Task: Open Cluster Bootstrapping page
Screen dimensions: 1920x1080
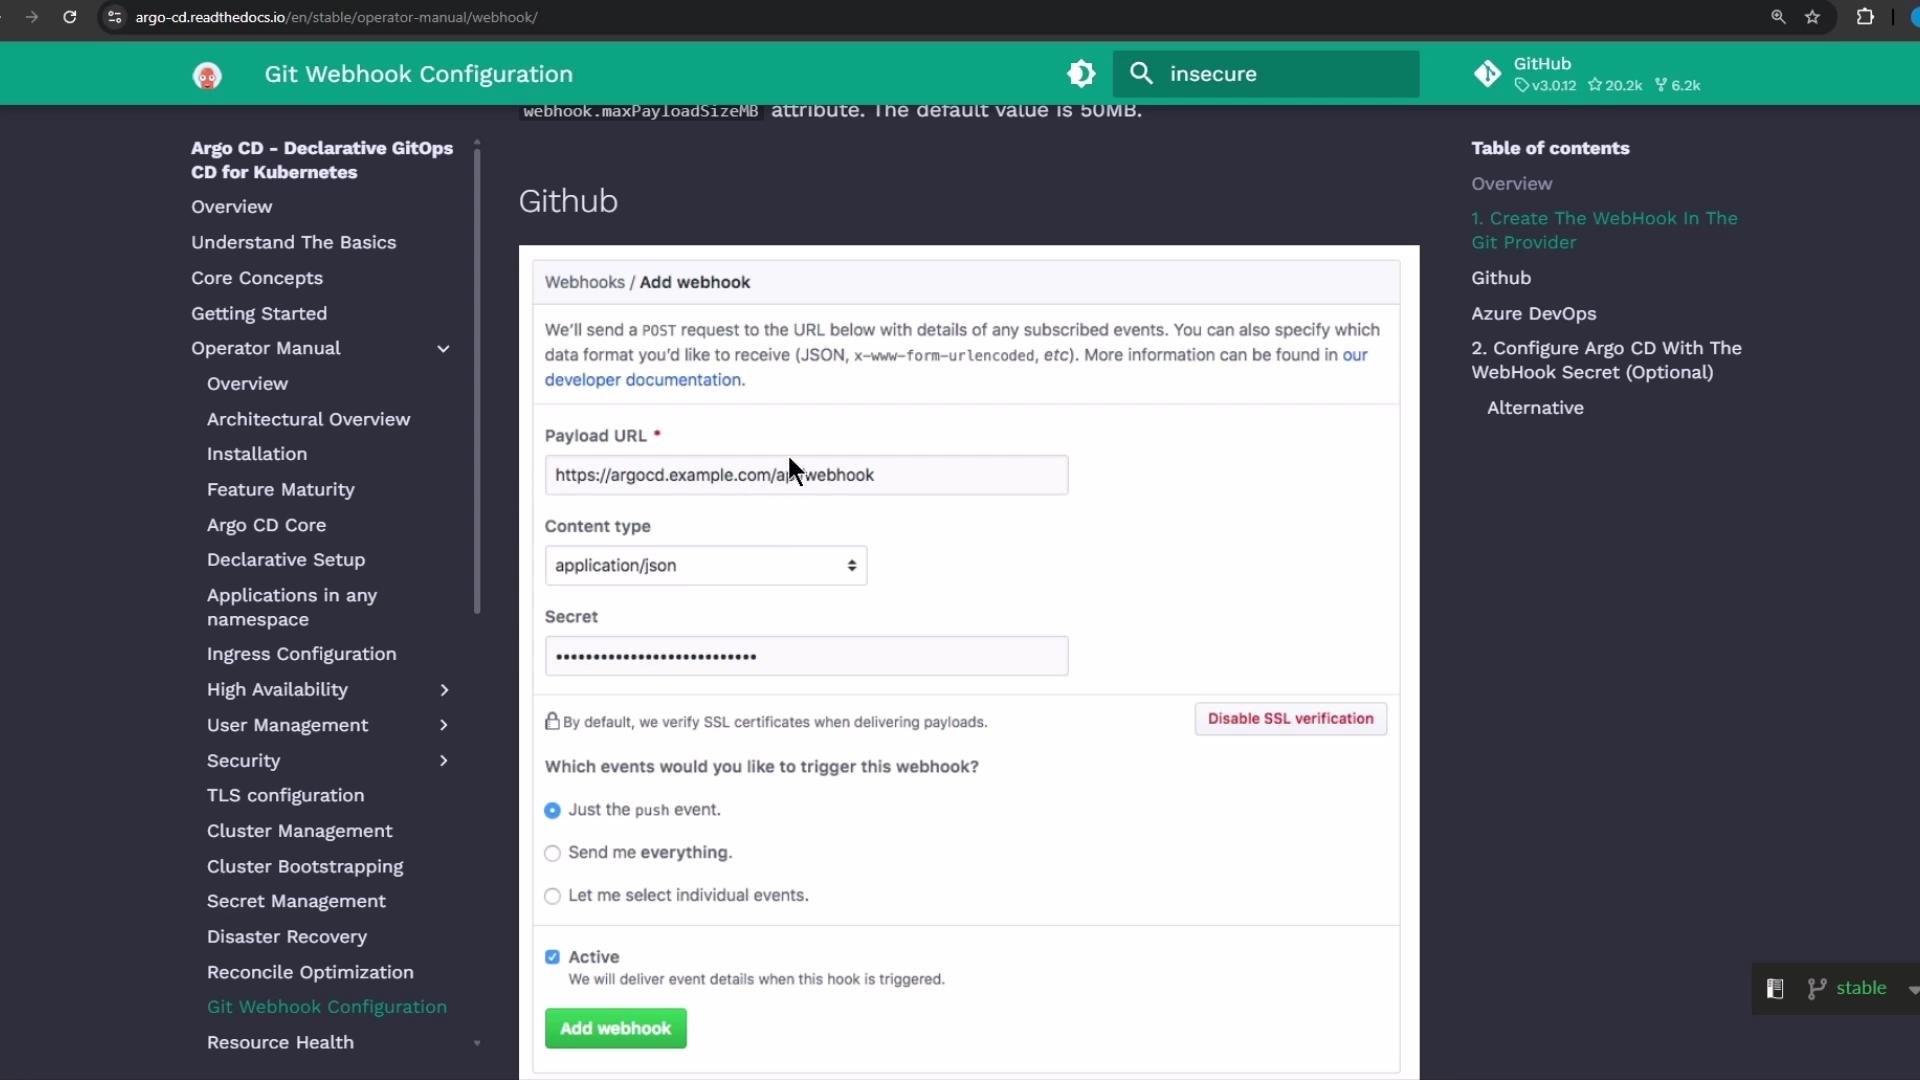Action: (305, 867)
